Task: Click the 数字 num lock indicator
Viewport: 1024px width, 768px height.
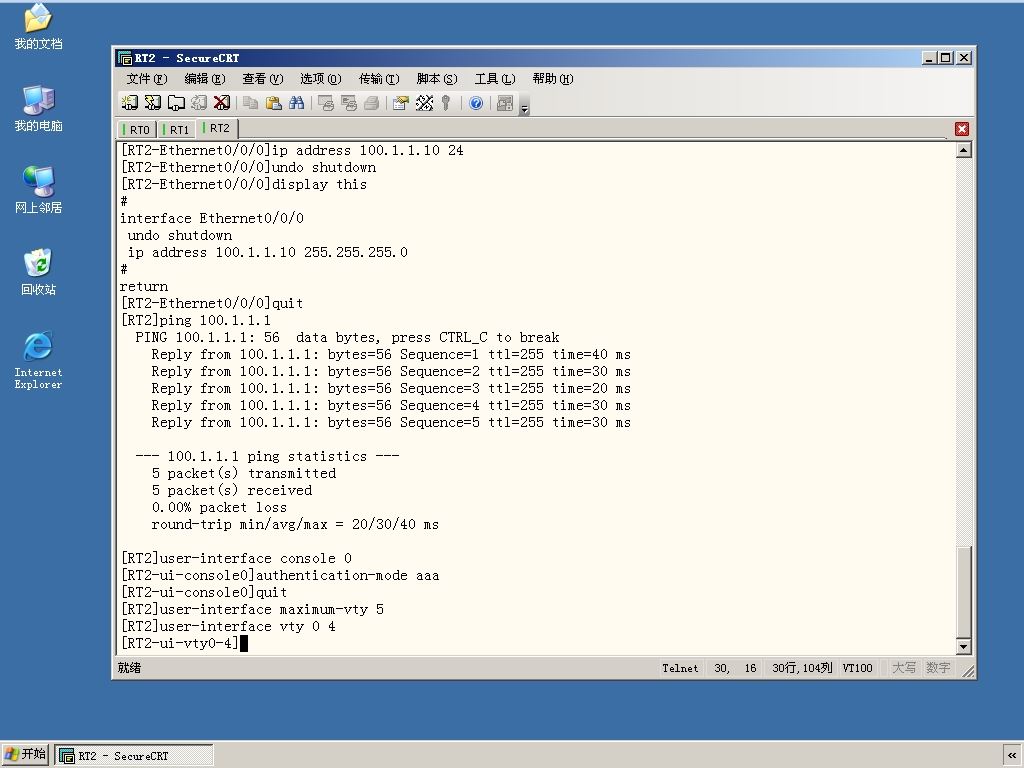Action: 938,668
